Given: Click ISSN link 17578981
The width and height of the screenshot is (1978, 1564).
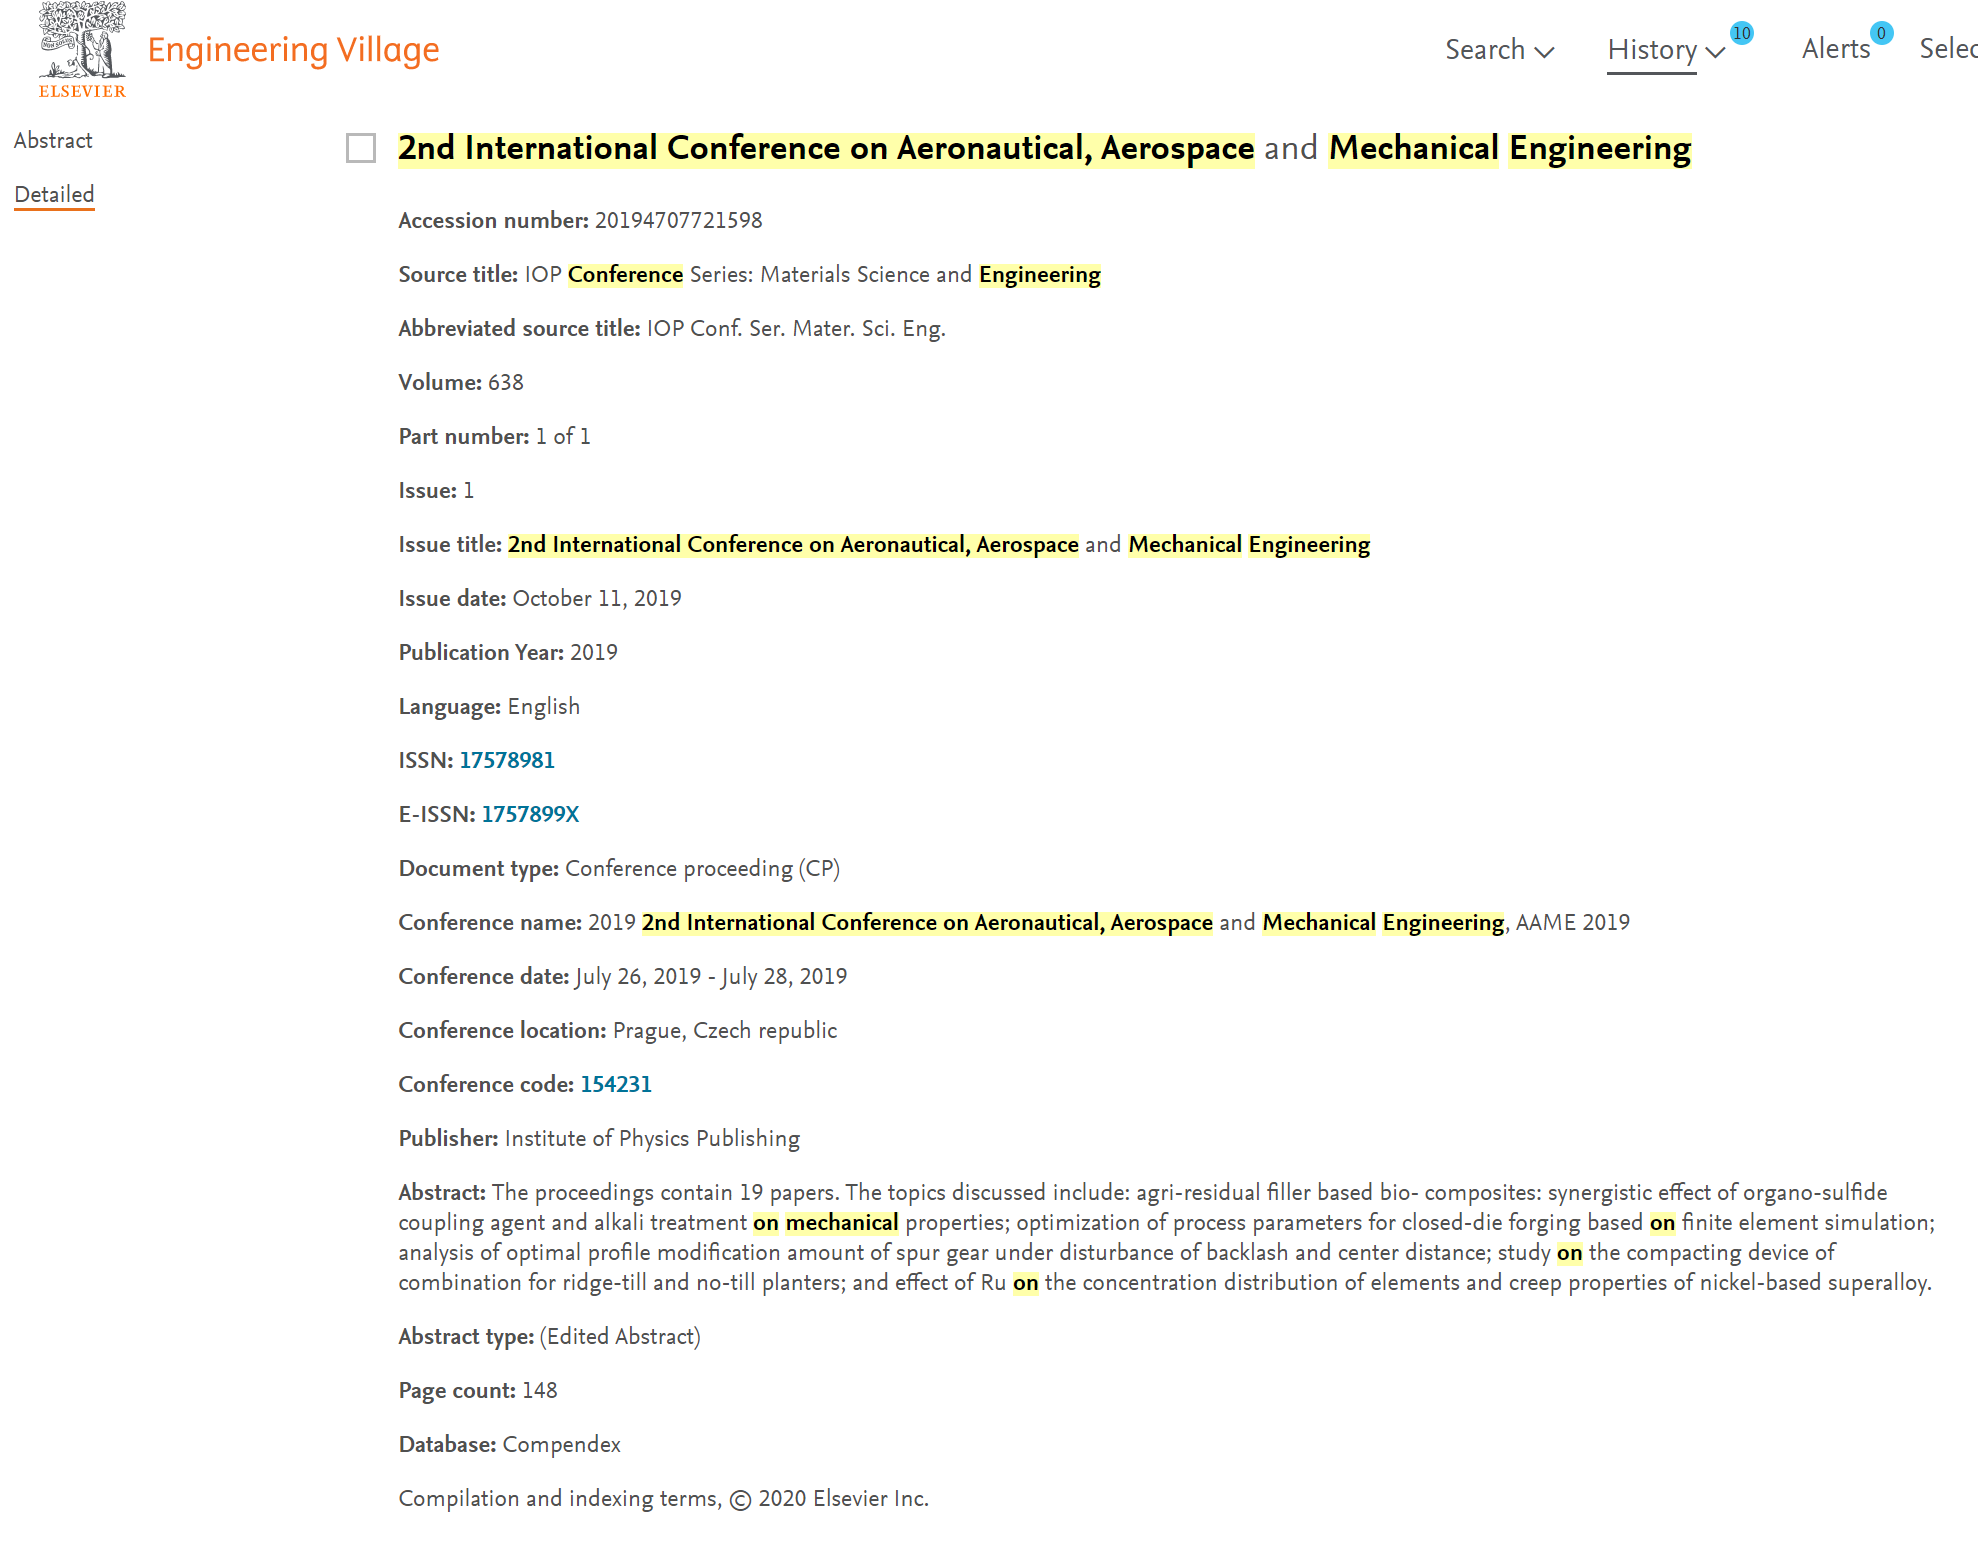Looking at the screenshot, I should [x=507, y=760].
